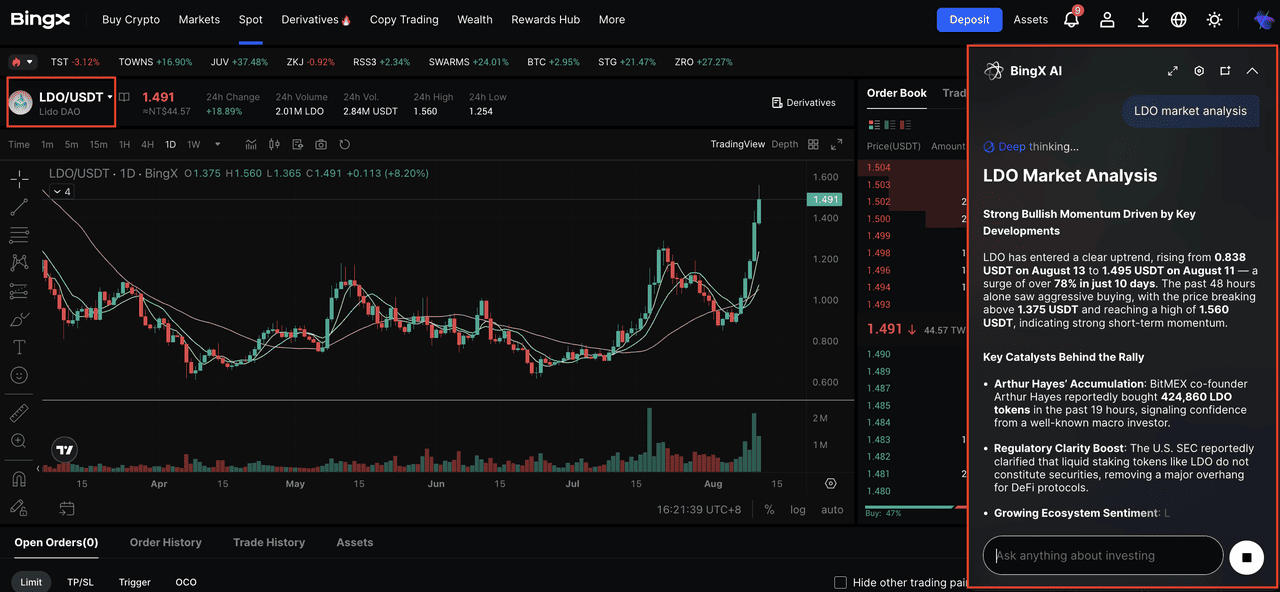Open the BingX AI bird icon in header

1264,19
